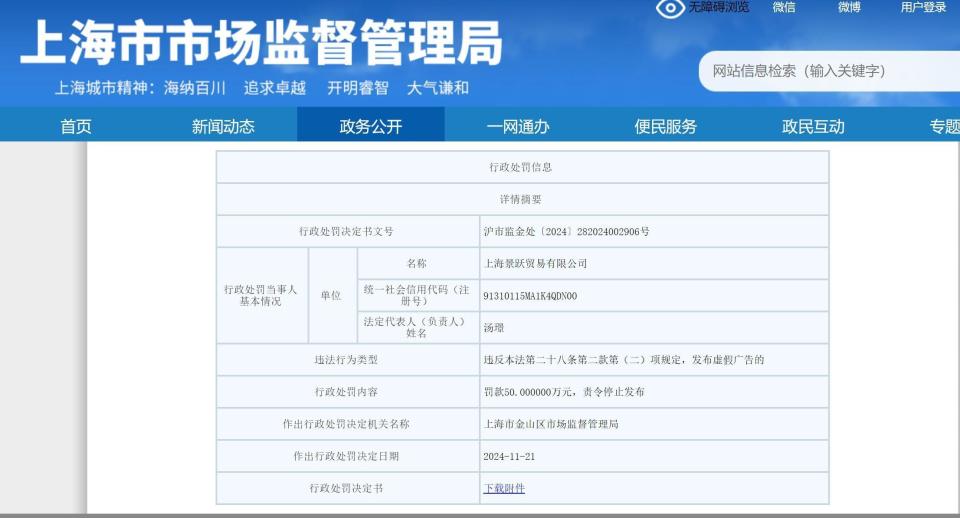Viewport: 960px width, 518px height.
Task: Click the 统一社会信用代码 label cell
Action: pyautogui.click(x=417, y=295)
